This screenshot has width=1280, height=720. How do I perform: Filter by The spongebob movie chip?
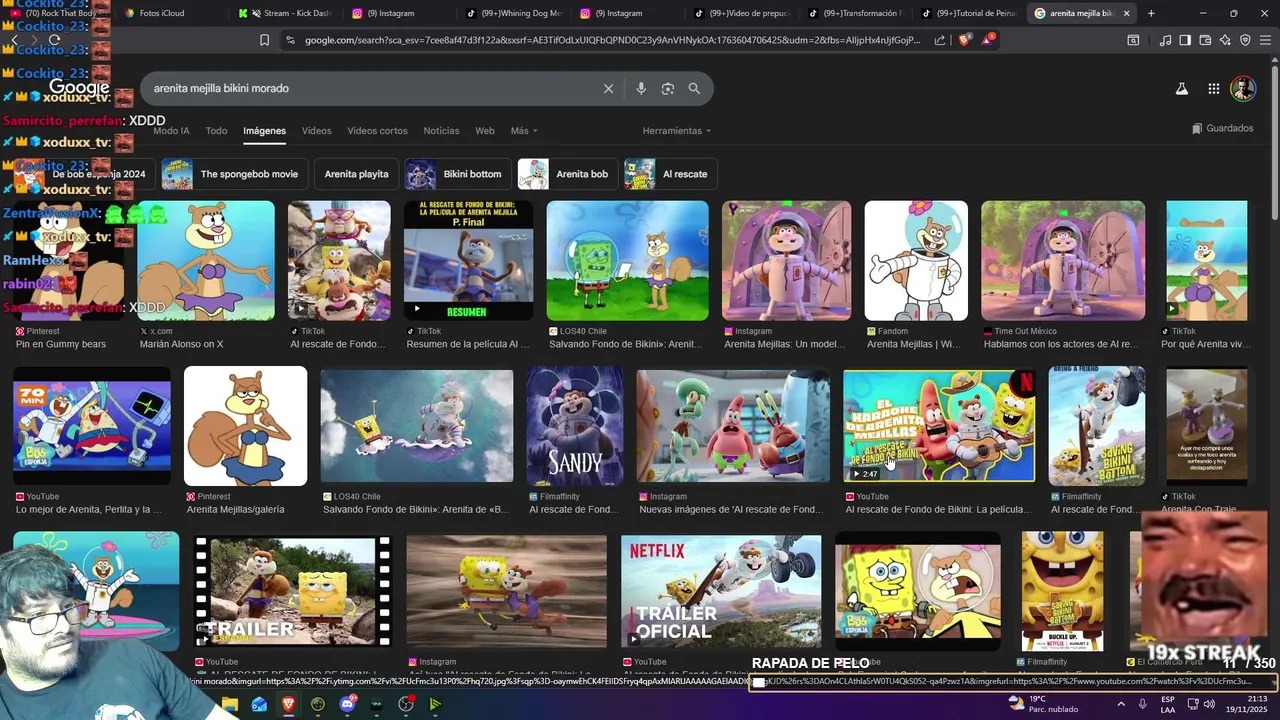coord(235,174)
